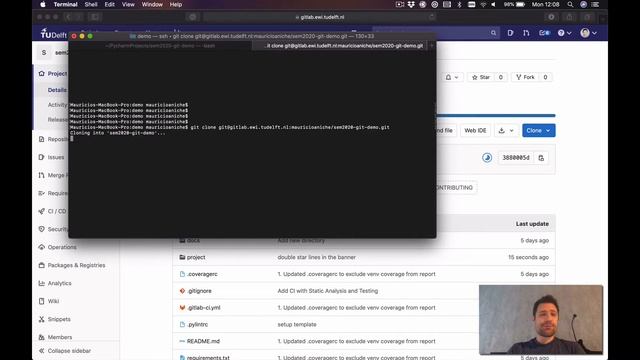Screen dimensions: 640x360
Task: Fork the project
Action: pos(525,77)
